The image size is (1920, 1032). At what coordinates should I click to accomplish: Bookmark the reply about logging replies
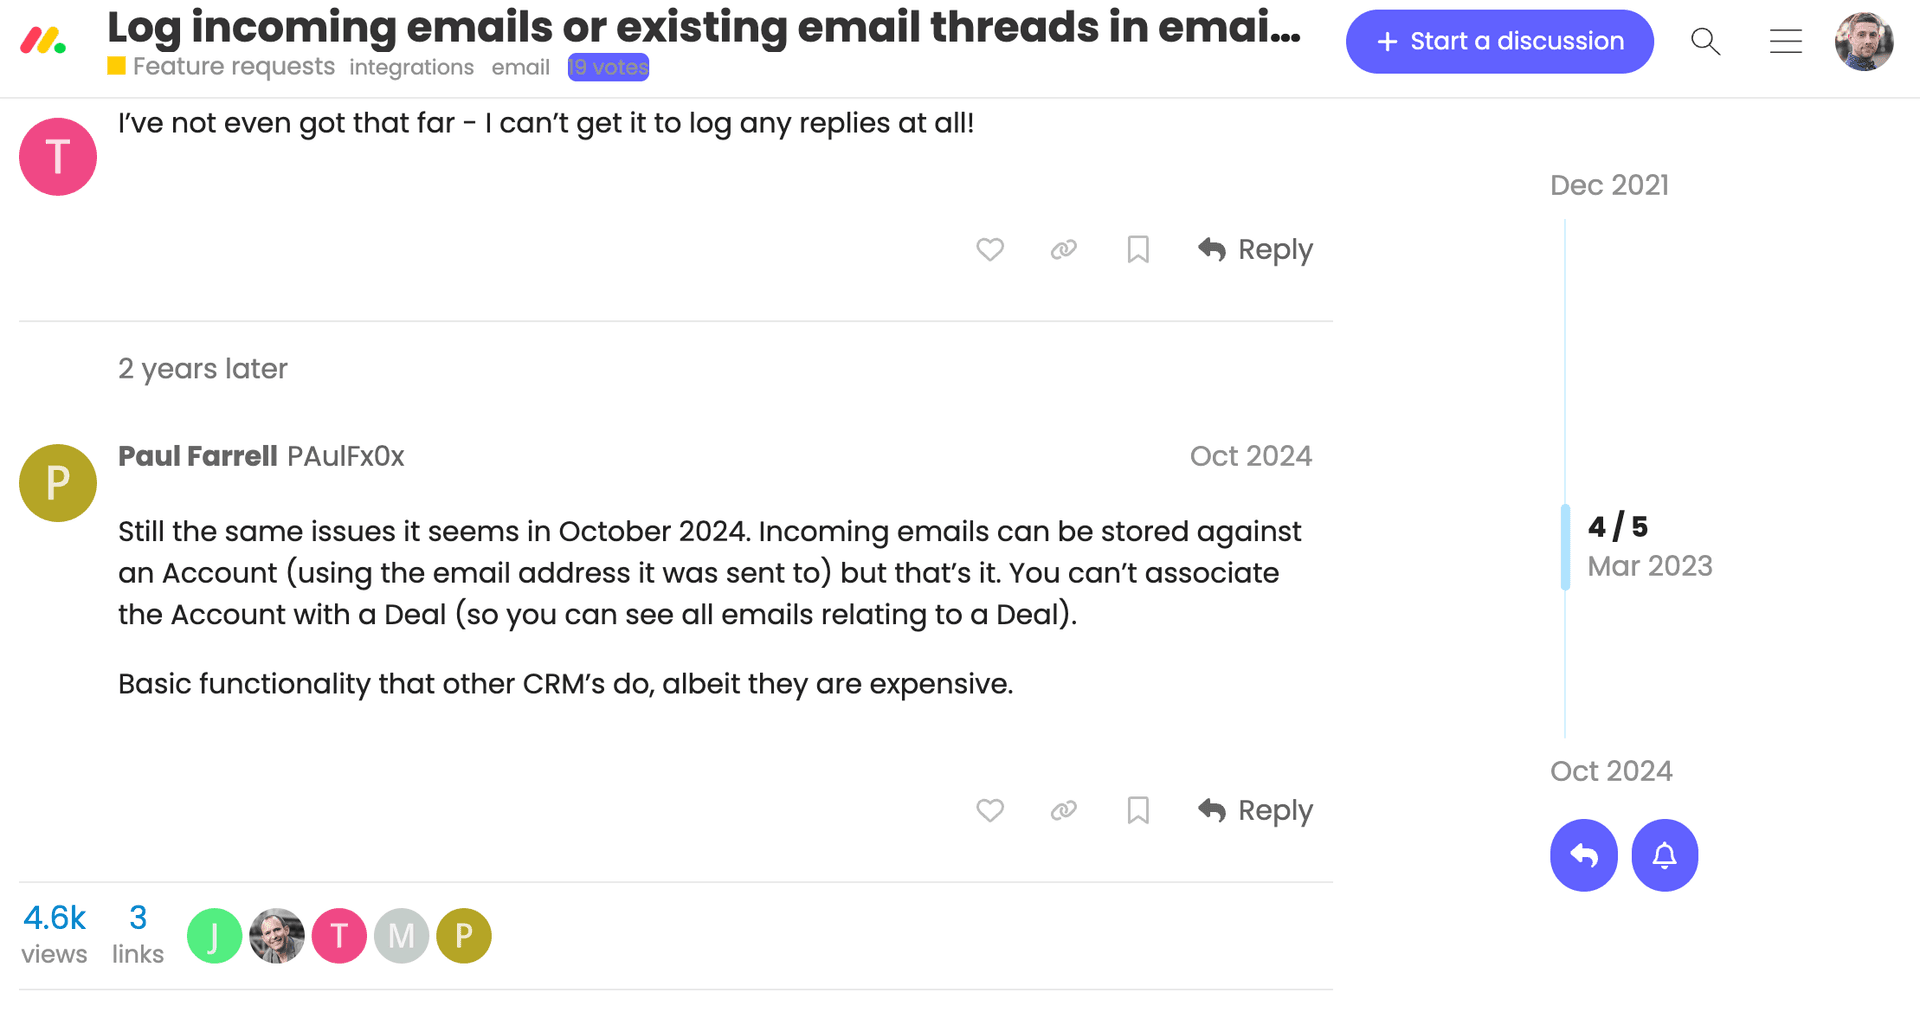tap(1137, 249)
